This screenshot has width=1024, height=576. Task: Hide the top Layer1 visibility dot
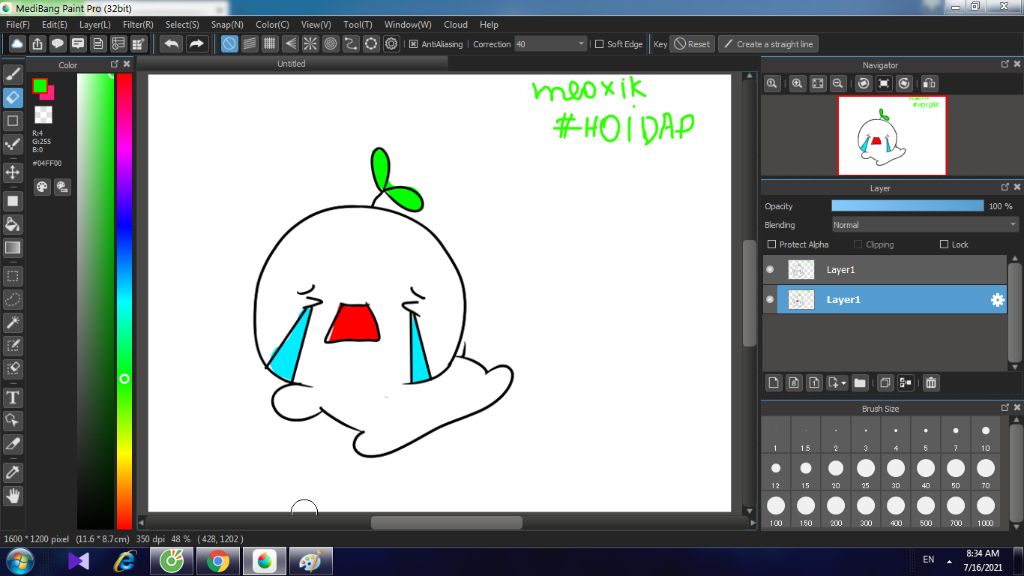[770, 270]
